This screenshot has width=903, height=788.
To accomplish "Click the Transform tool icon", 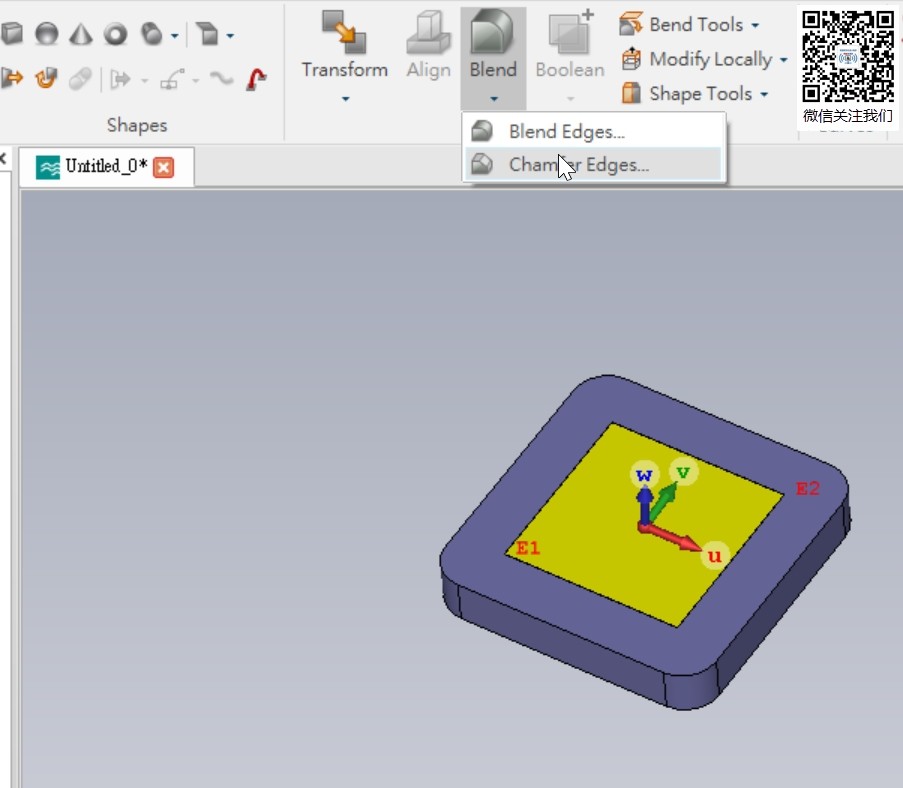I will (x=344, y=32).
